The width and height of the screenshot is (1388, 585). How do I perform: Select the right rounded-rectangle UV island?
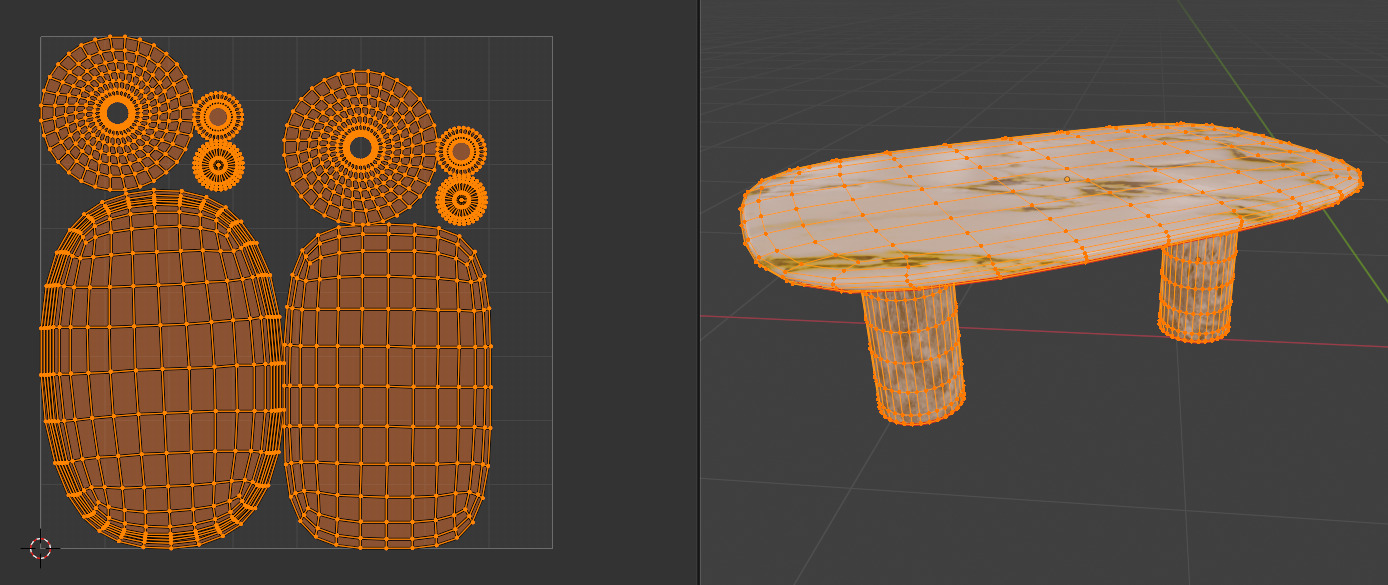388,386
